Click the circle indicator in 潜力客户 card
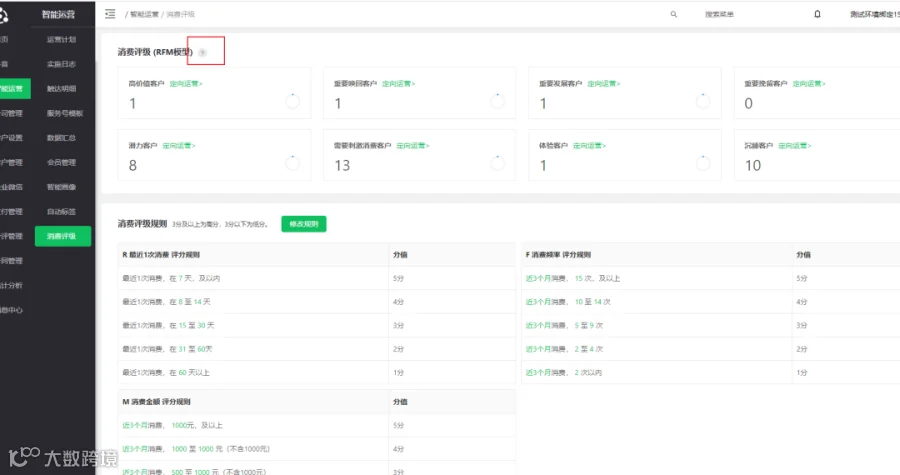 [x=293, y=163]
